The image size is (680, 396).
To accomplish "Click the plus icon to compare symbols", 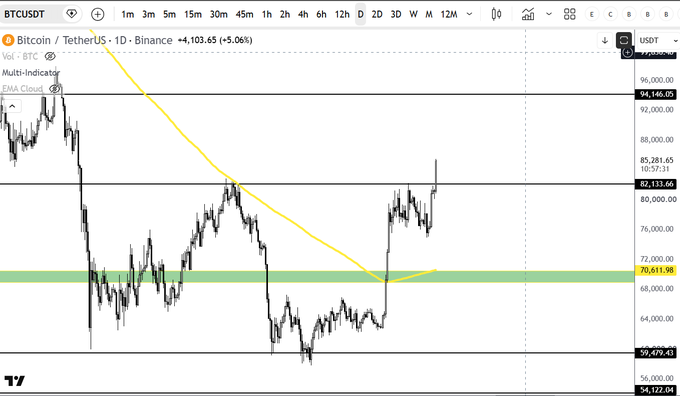I will click(98, 14).
